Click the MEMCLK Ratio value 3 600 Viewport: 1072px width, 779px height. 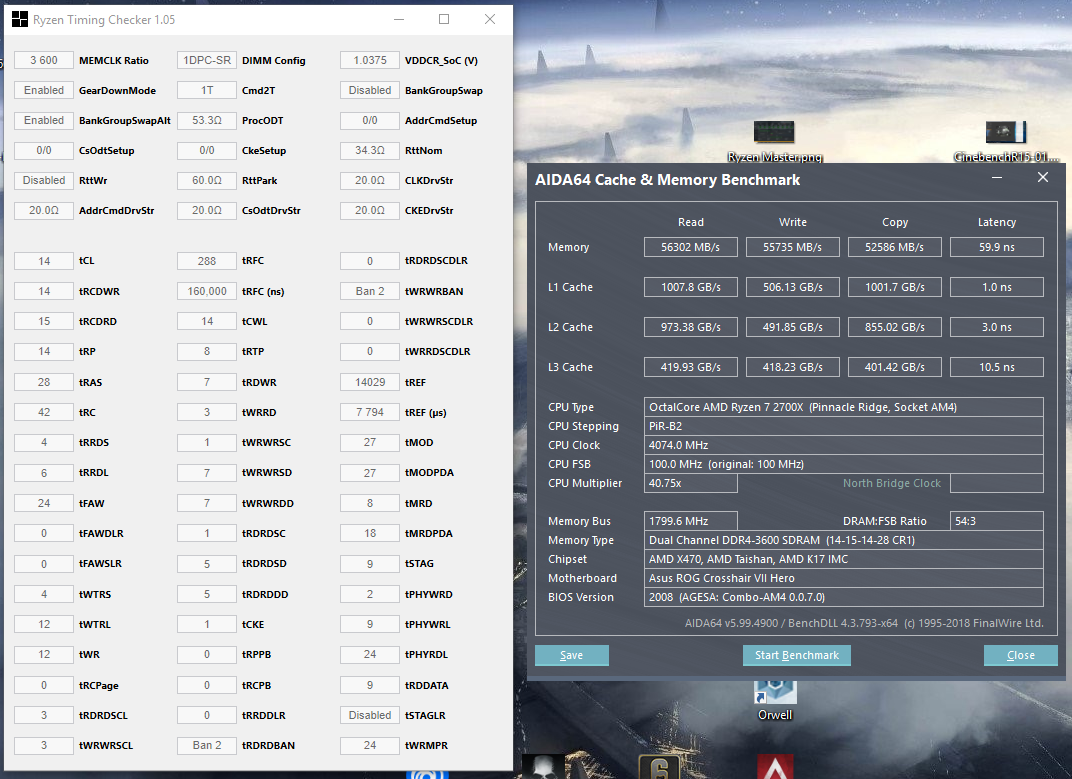[44, 60]
